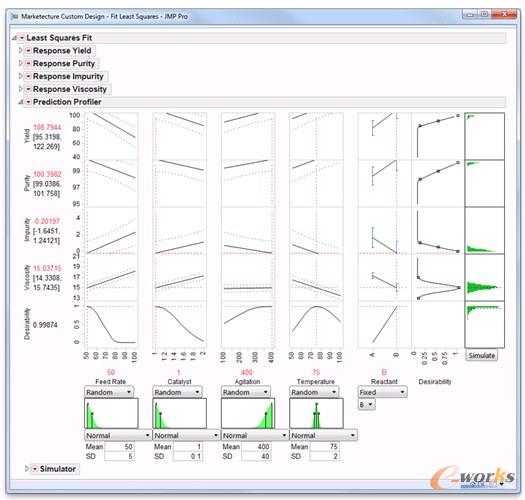Click the JMP app icon in title bar

pos(14,16)
